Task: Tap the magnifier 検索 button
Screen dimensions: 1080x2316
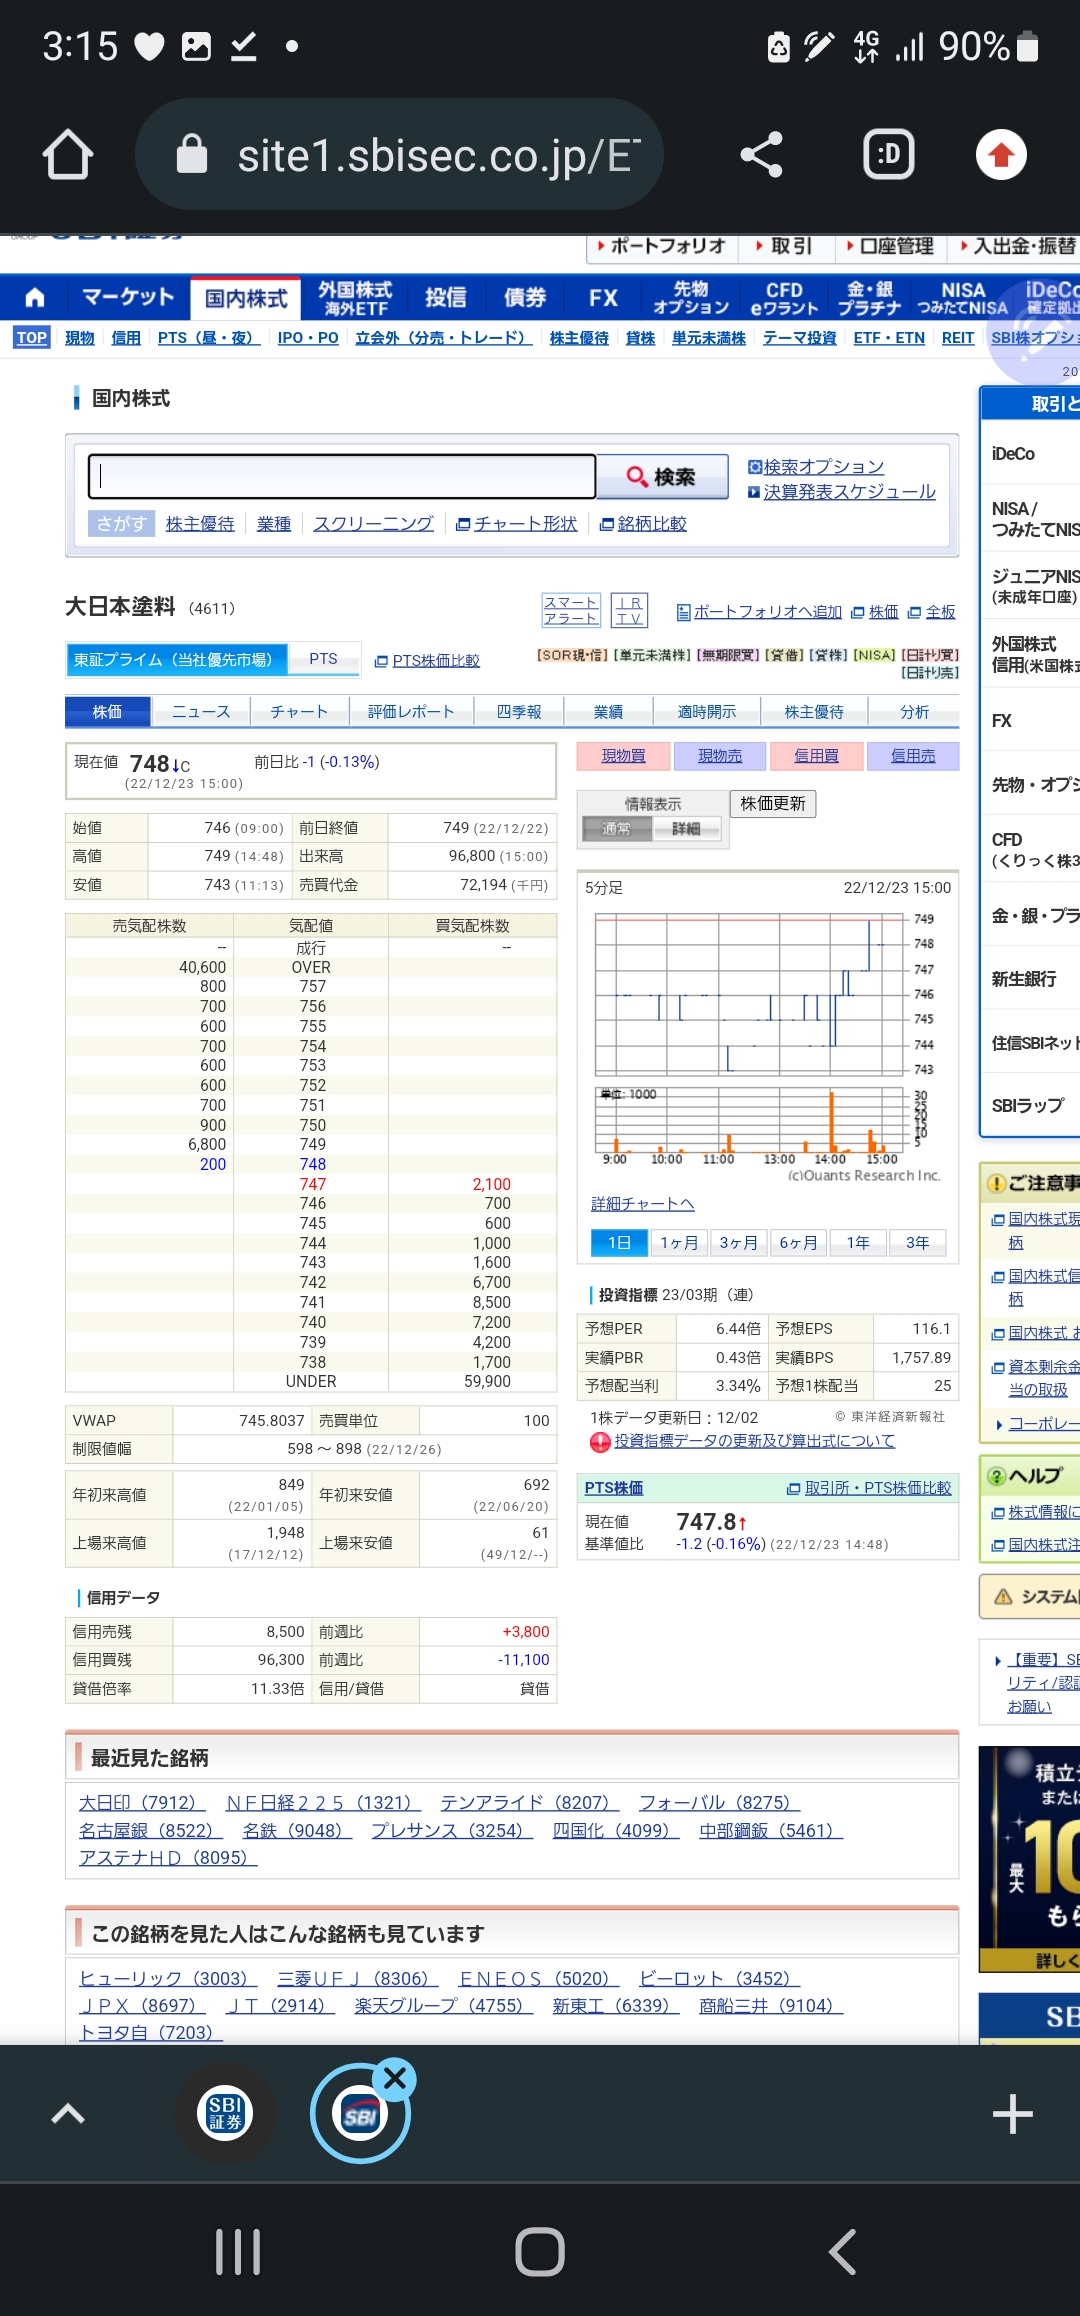Action: click(x=662, y=477)
